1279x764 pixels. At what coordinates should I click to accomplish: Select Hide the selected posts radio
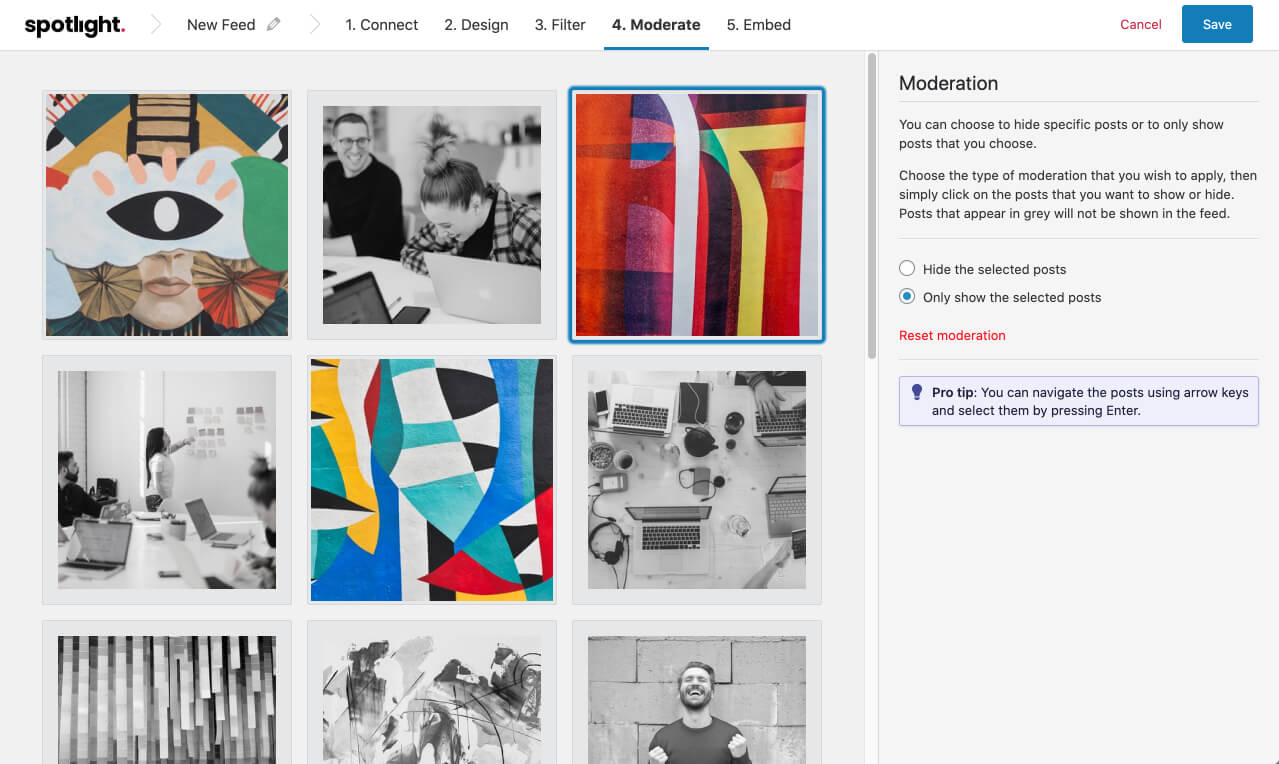click(x=907, y=269)
